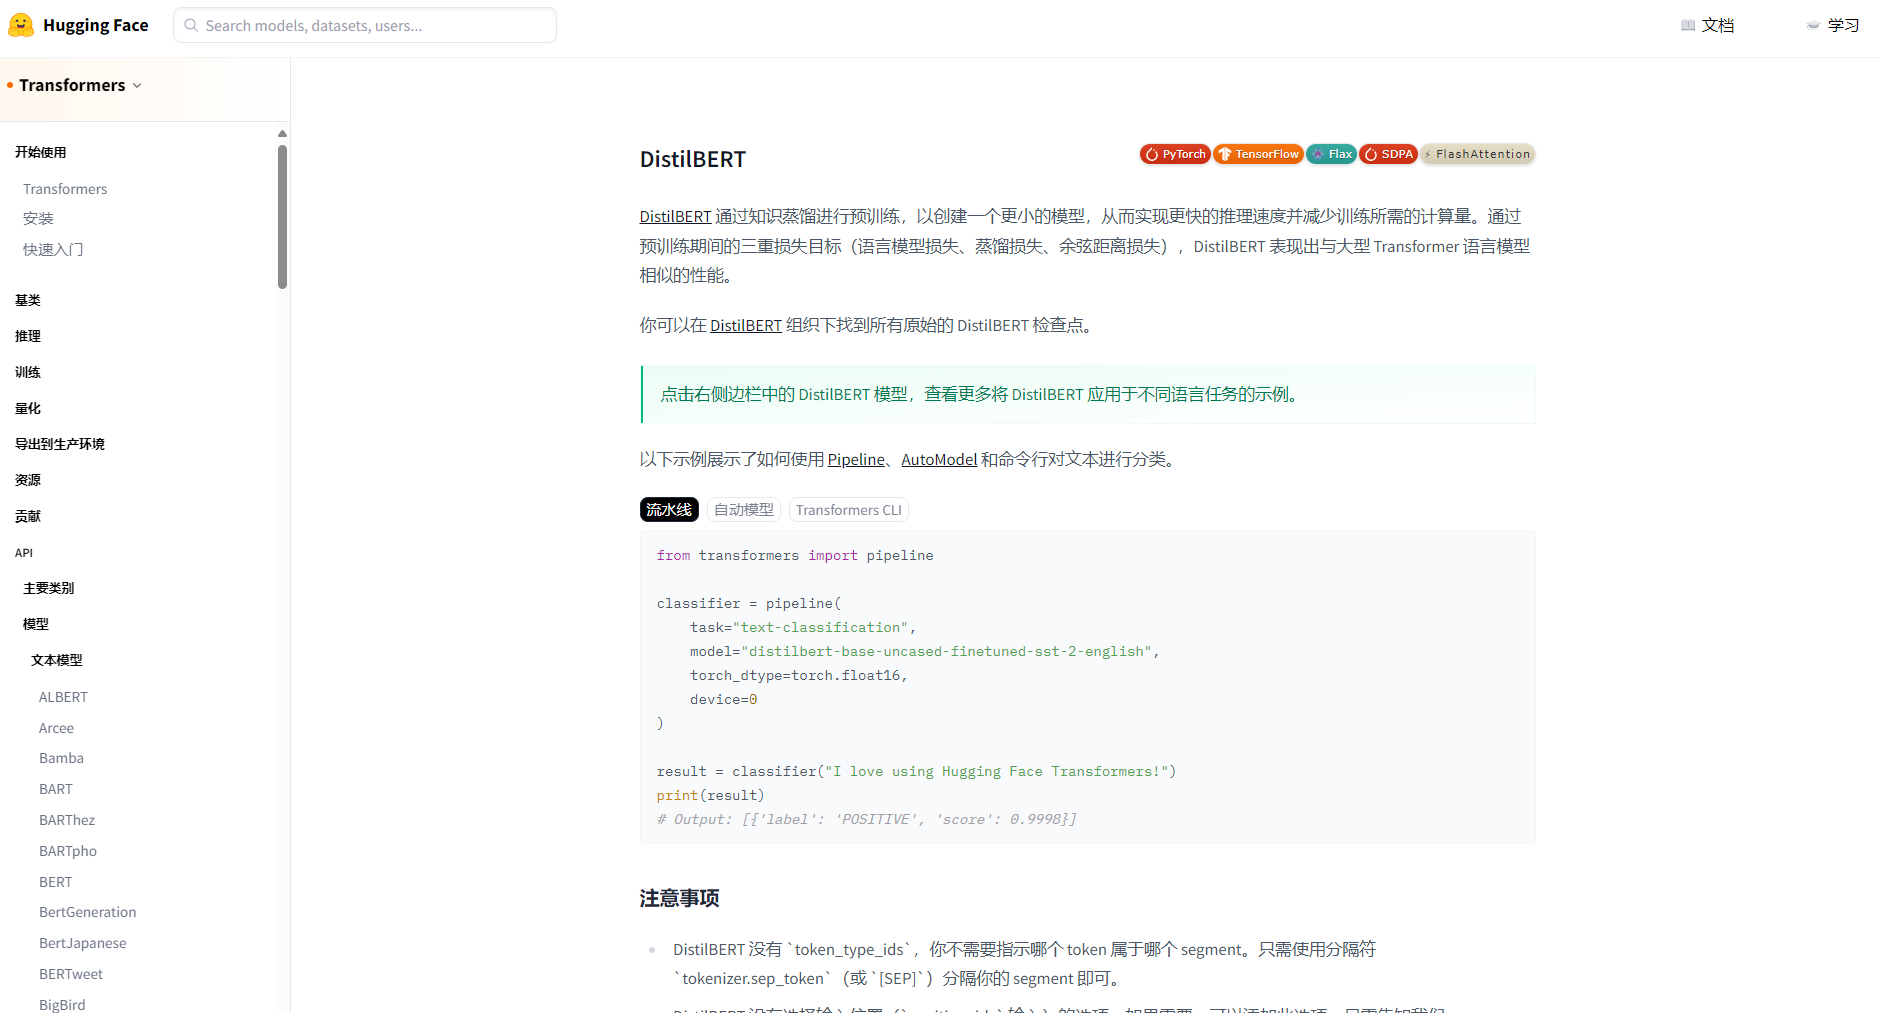This screenshot has height=1013, width=1881.
Task: Open the BertGeneration model page
Action: pyautogui.click(x=88, y=912)
